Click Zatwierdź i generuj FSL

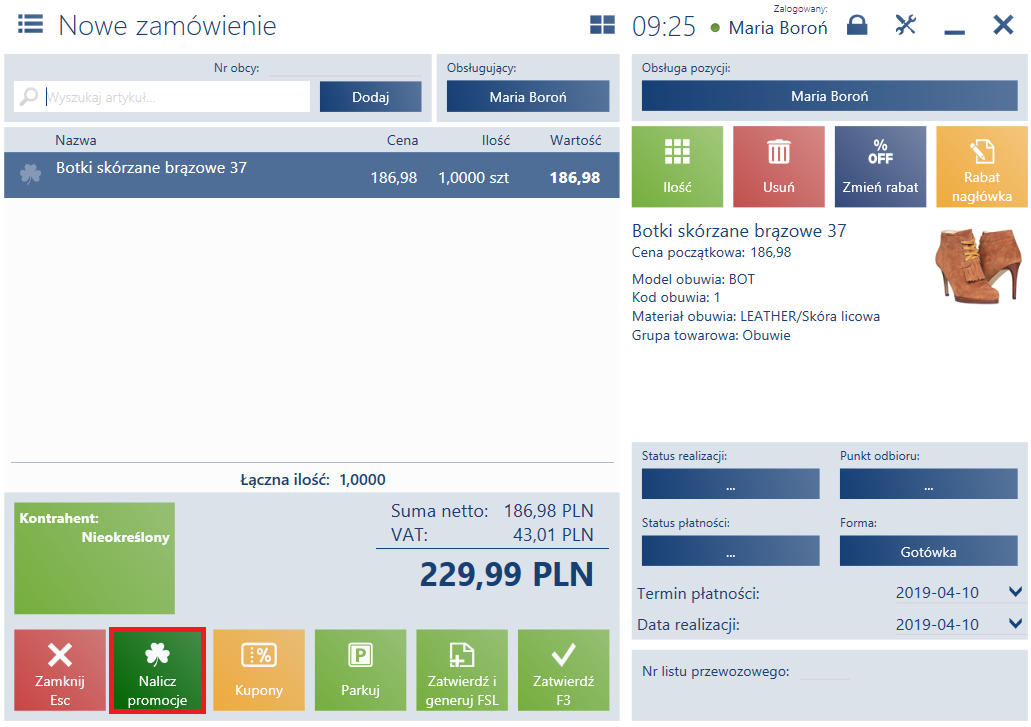[x=462, y=670]
